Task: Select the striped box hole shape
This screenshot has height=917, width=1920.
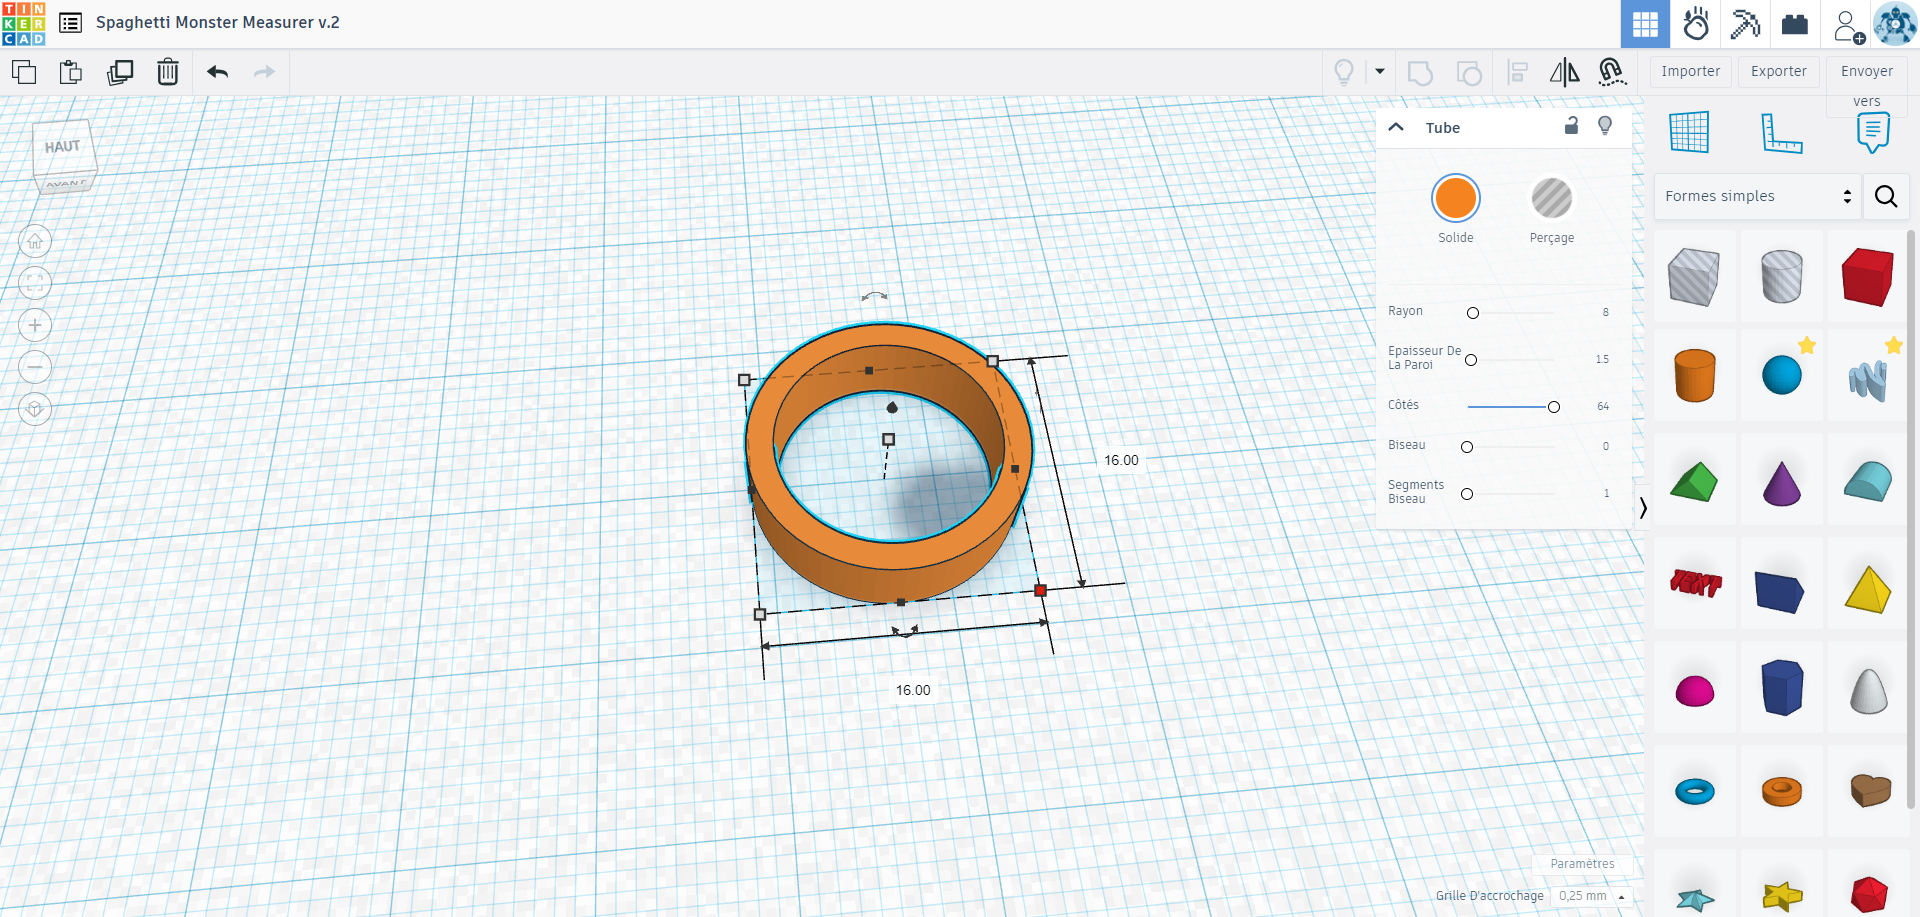Action: click(1694, 277)
